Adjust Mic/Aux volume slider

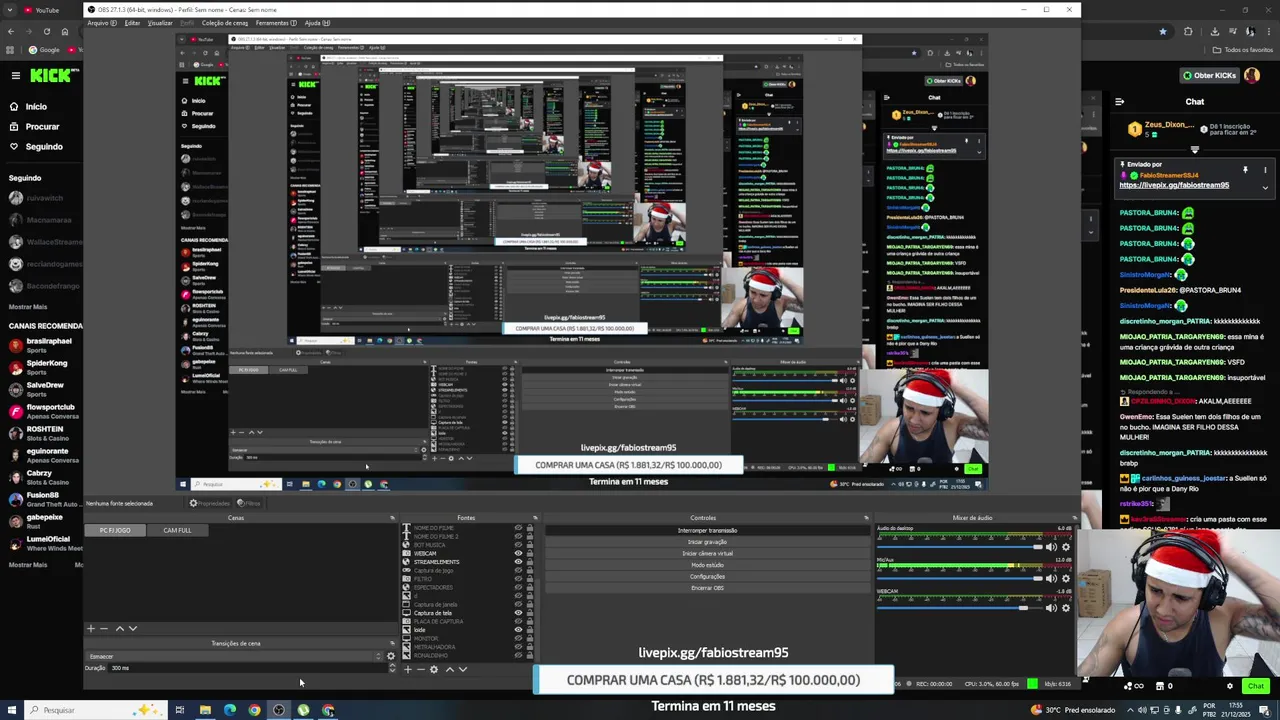pos(958,578)
